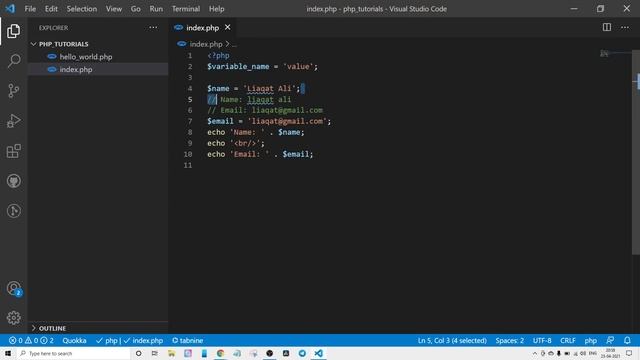Click the index.php check status item
The image size is (640, 360).
click(143, 340)
